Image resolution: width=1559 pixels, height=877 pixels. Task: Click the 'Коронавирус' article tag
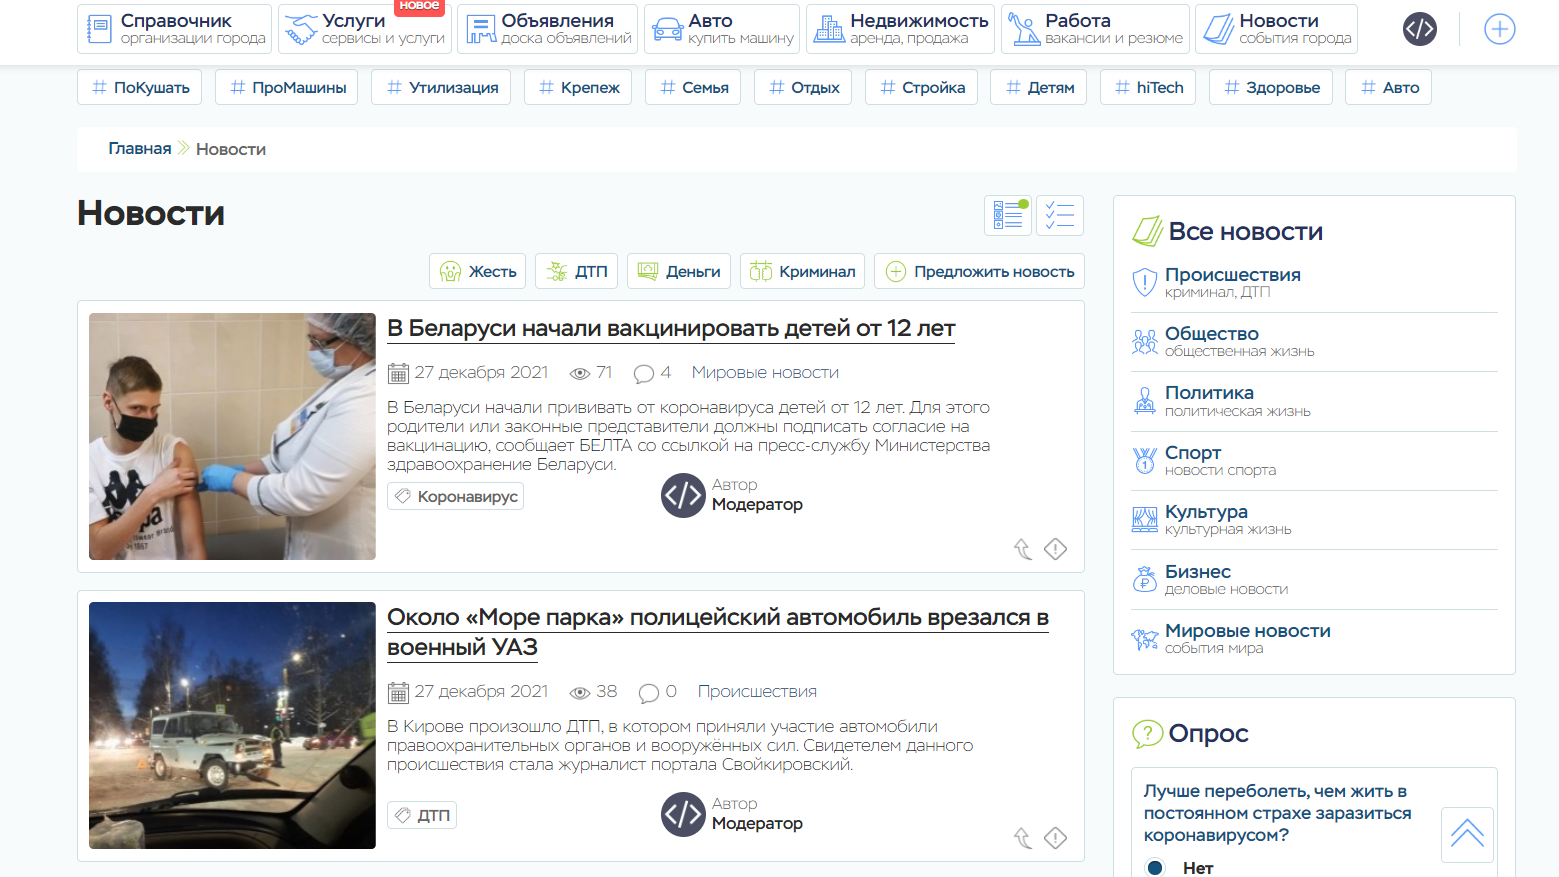[x=456, y=496]
